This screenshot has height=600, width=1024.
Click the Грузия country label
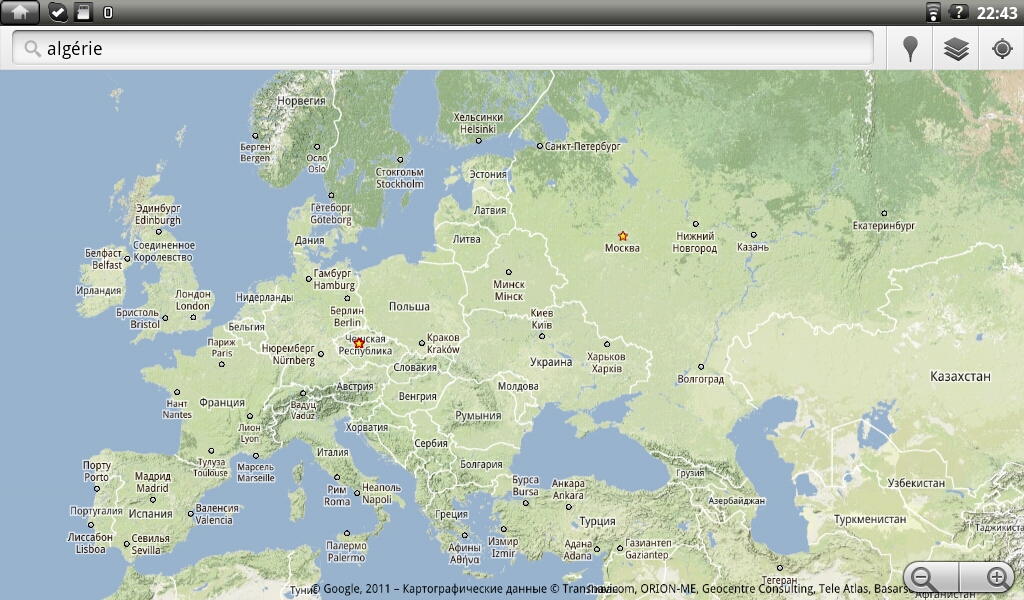coord(690,473)
